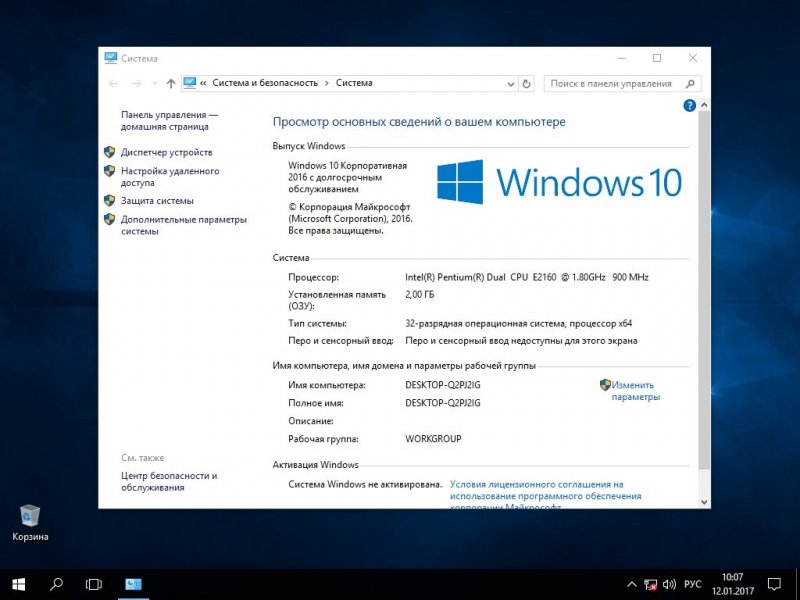Screen dimensions: 800x600
Task: Open Task View on taskbar
Action: 94,584
